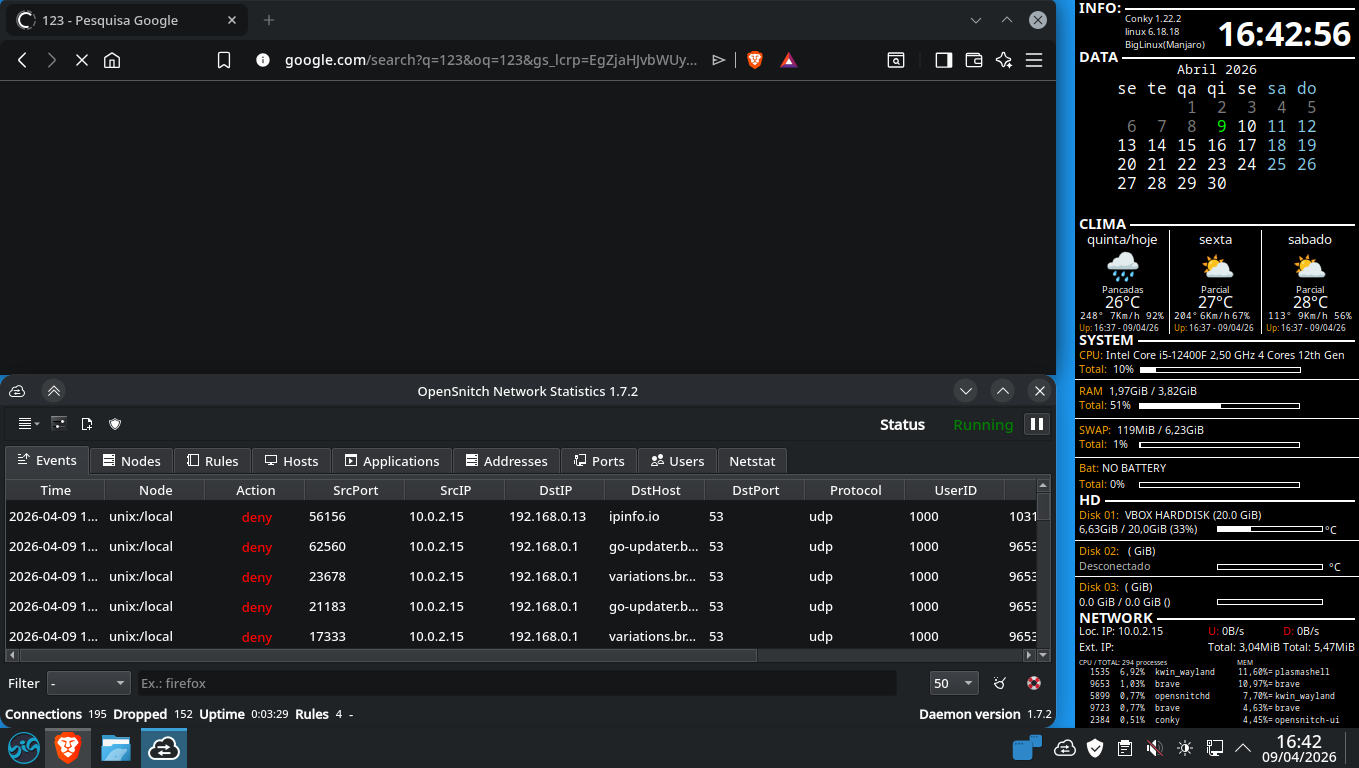The width and height of the screenshot is (1359, 768).
Task: Click the clear events broom icon
Action: 999,683
